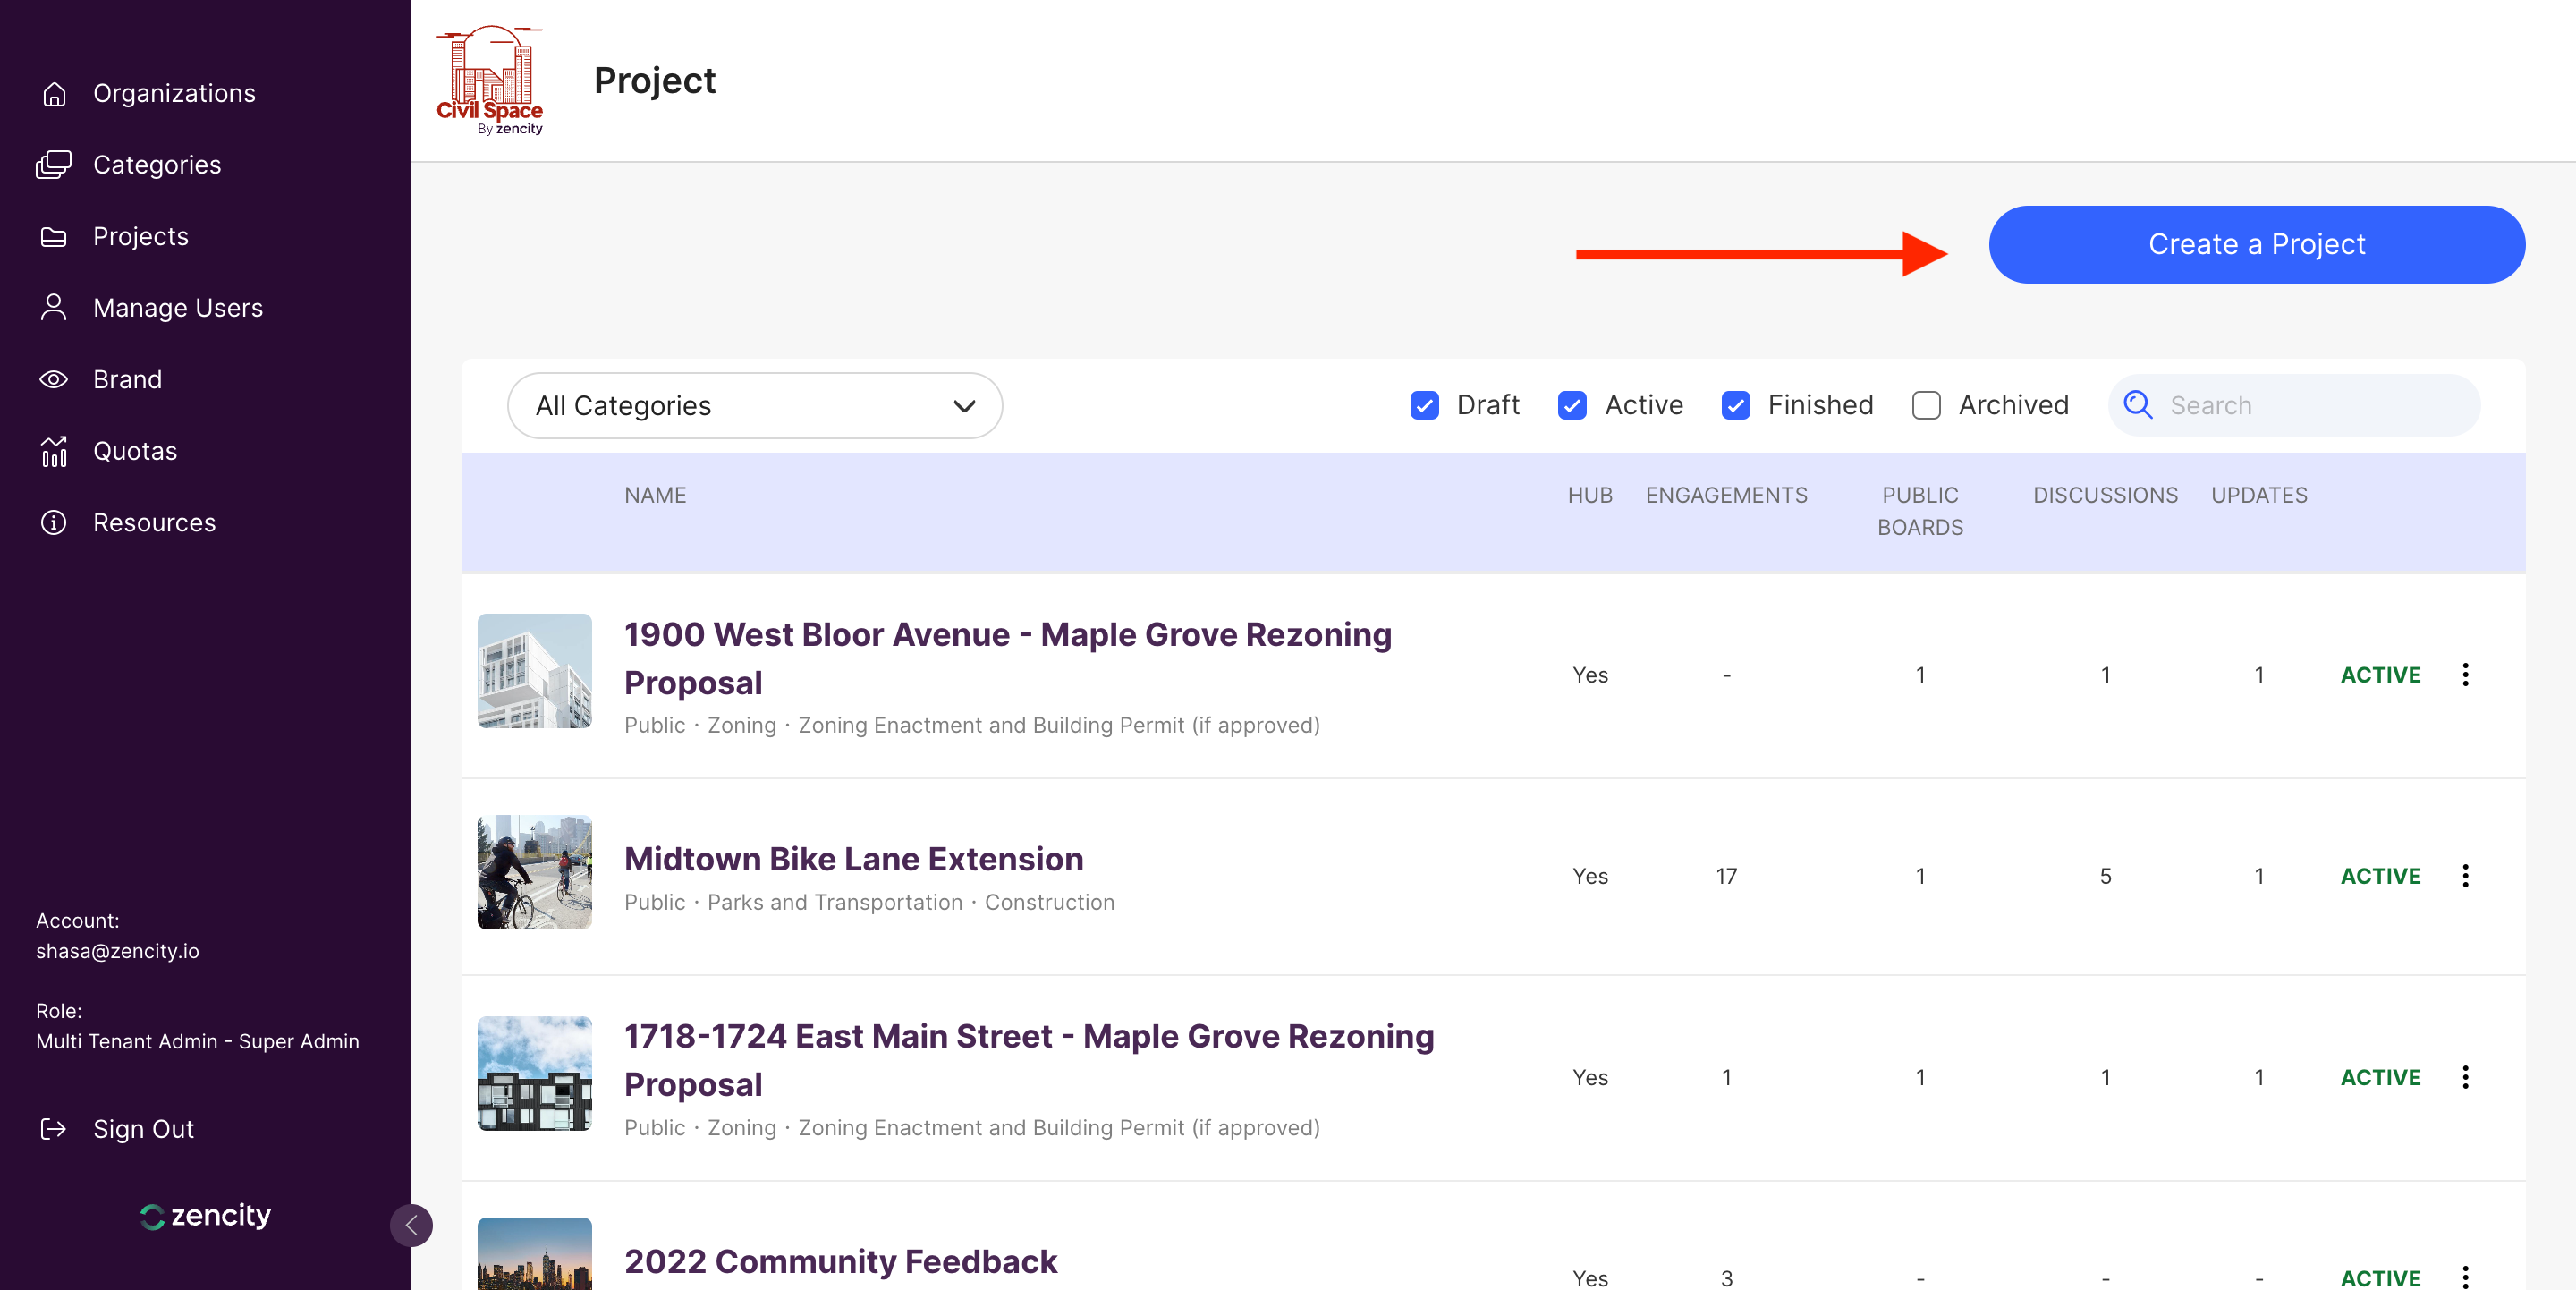Image resolution: width=2576 pixels, height=1290 pixels.
Task: Uncheck the Finished filter
Action: pyautogui.click(x=1736, y=405)
